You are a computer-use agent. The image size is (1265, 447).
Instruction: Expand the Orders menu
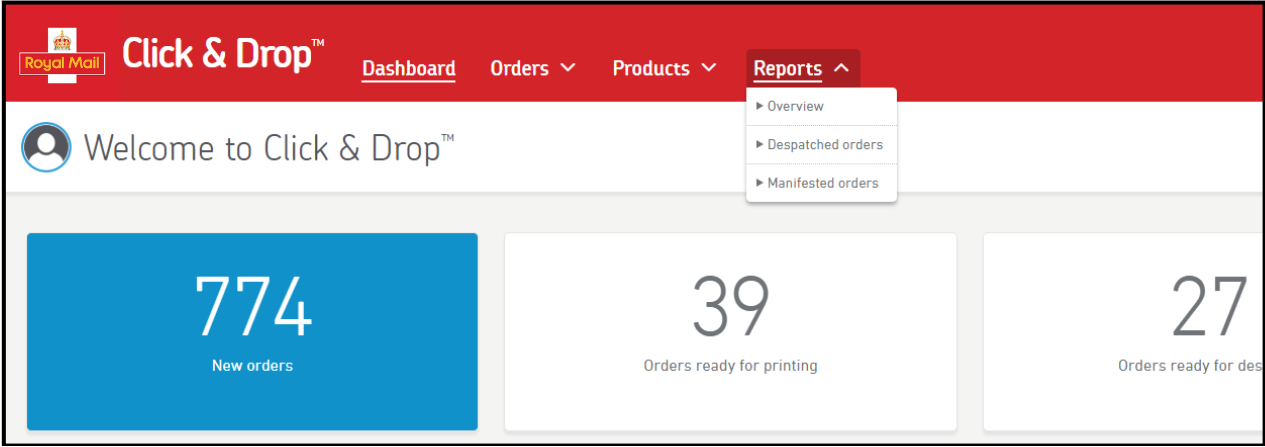click(x=532, y=68)
